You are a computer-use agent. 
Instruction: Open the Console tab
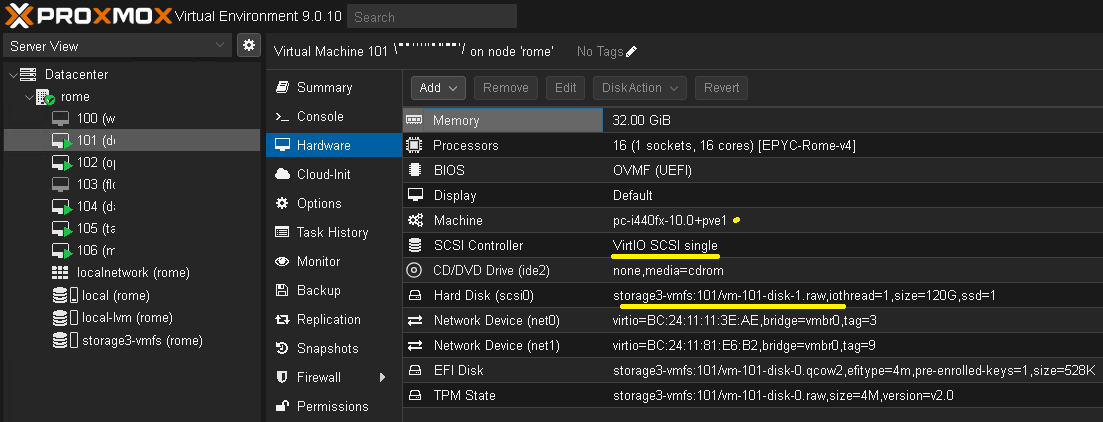click(x=319, y=117)
